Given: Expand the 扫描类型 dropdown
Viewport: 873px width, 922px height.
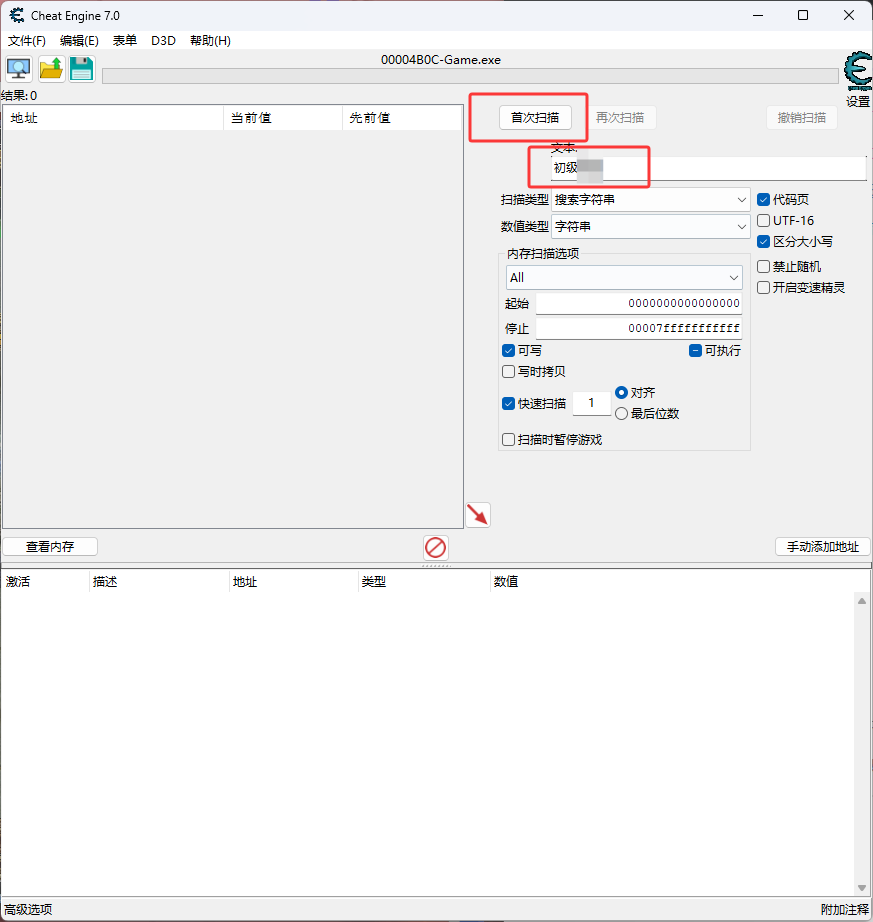Looking at the screenshot, I should coord(650,200).
